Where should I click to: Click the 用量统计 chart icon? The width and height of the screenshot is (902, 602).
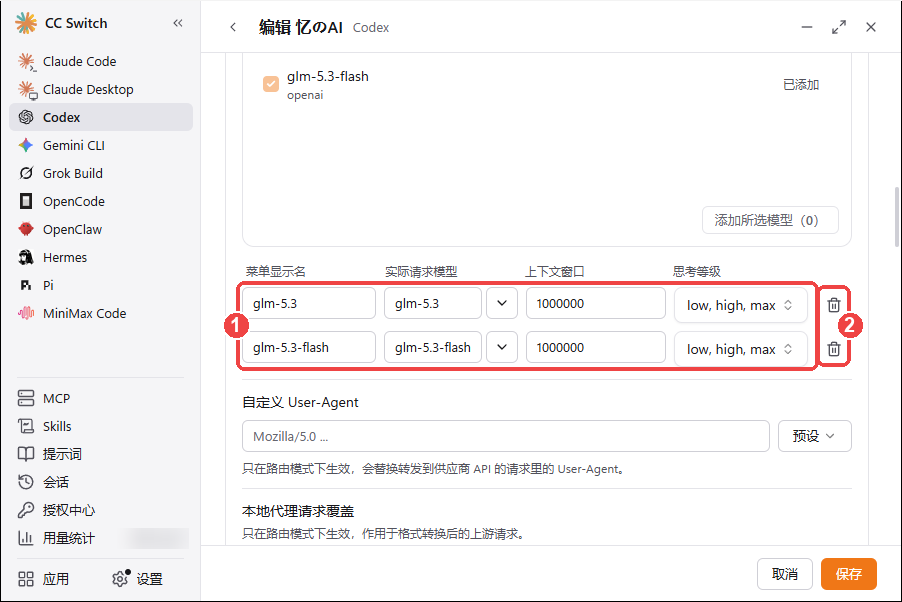pyautogui.click(x=26, y=538)
